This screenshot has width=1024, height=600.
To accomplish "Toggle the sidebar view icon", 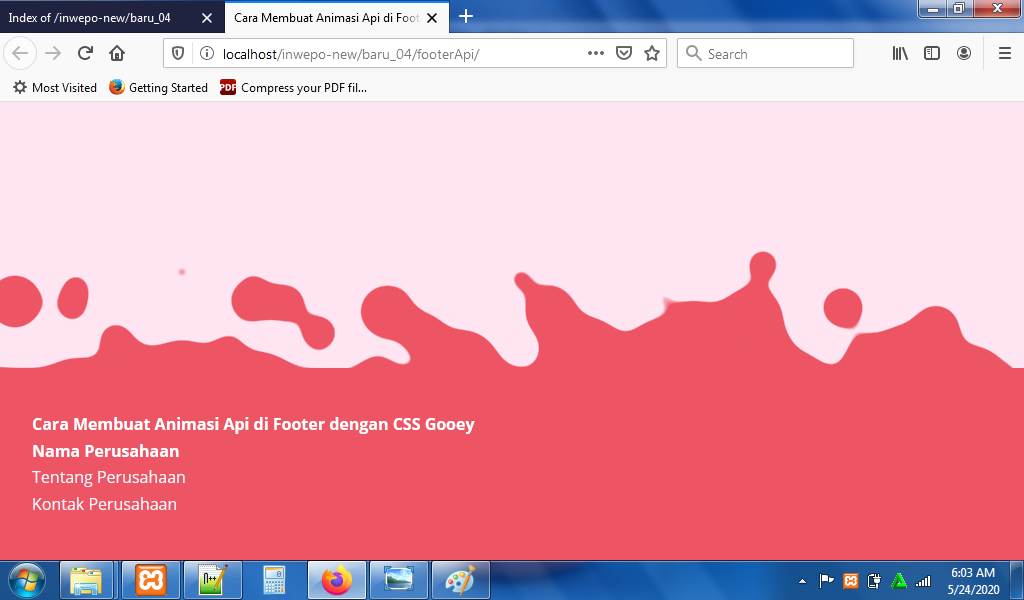I will (x=932, y=54).
